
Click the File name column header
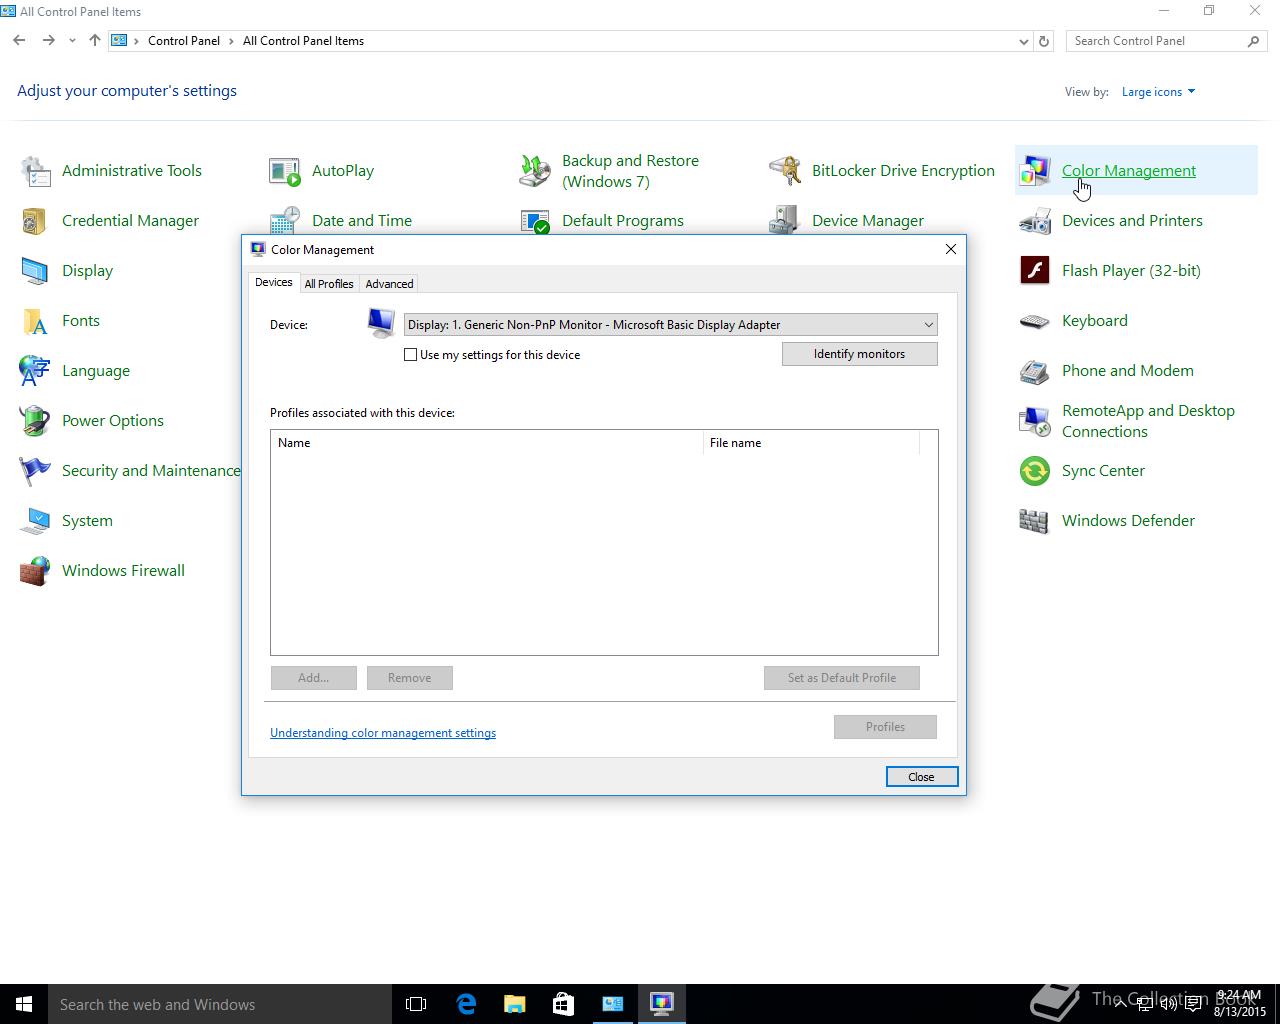(x=811, y=443)
